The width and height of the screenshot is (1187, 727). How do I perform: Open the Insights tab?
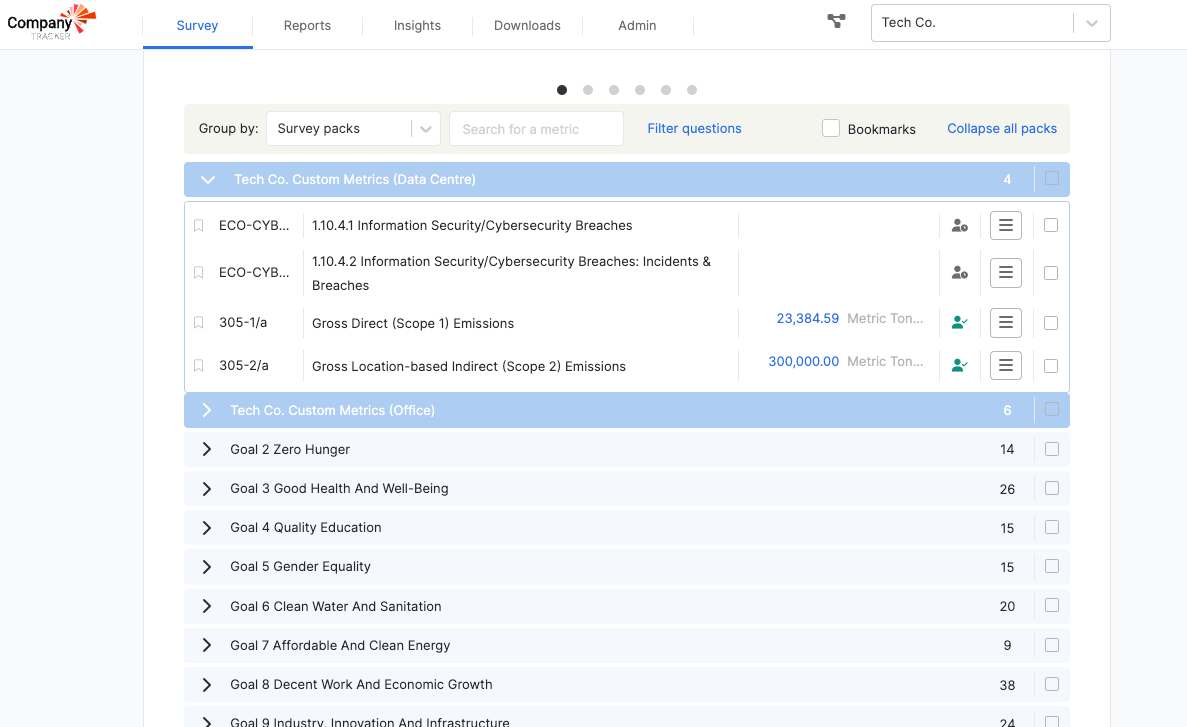[417, 25]
